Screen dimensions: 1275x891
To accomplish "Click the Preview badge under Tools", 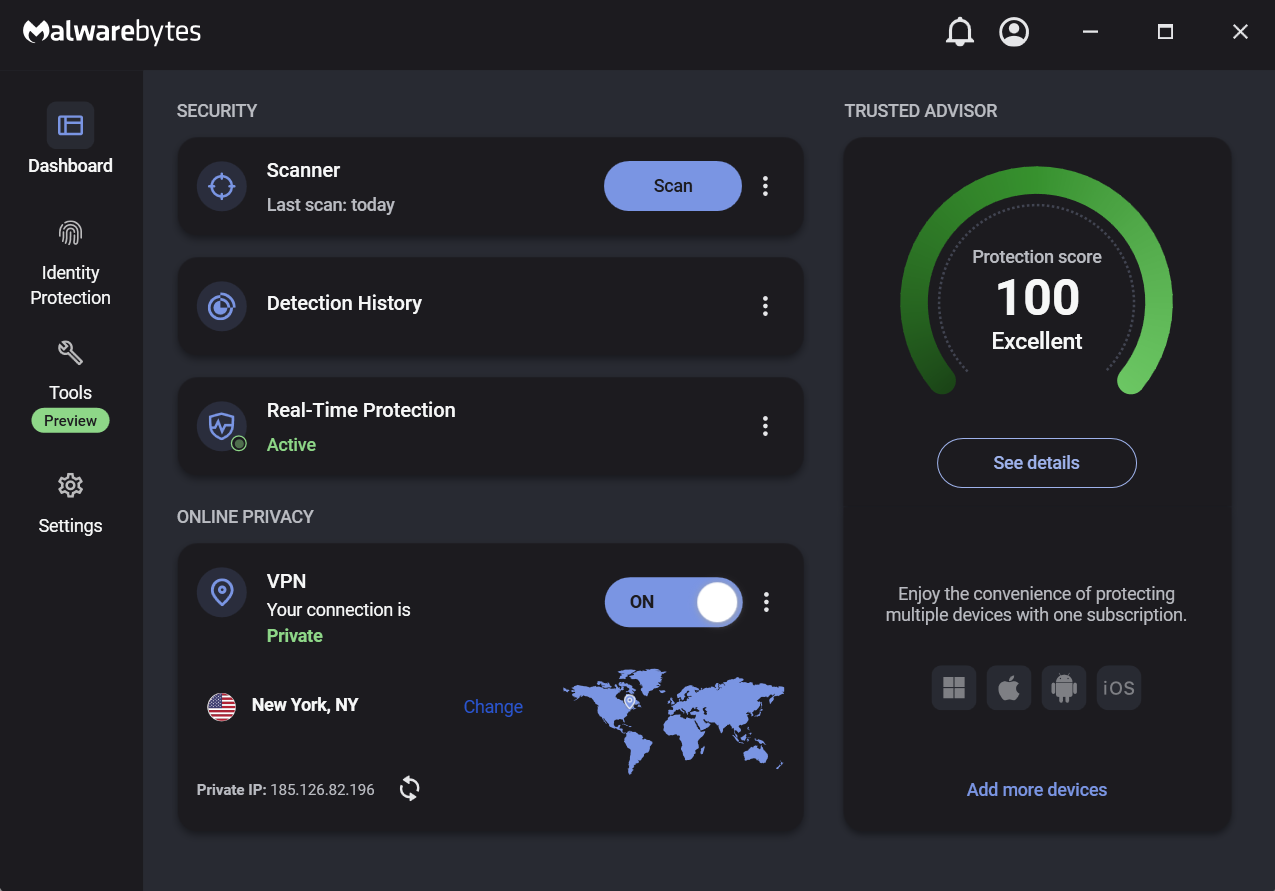I will tap(70, 421).
